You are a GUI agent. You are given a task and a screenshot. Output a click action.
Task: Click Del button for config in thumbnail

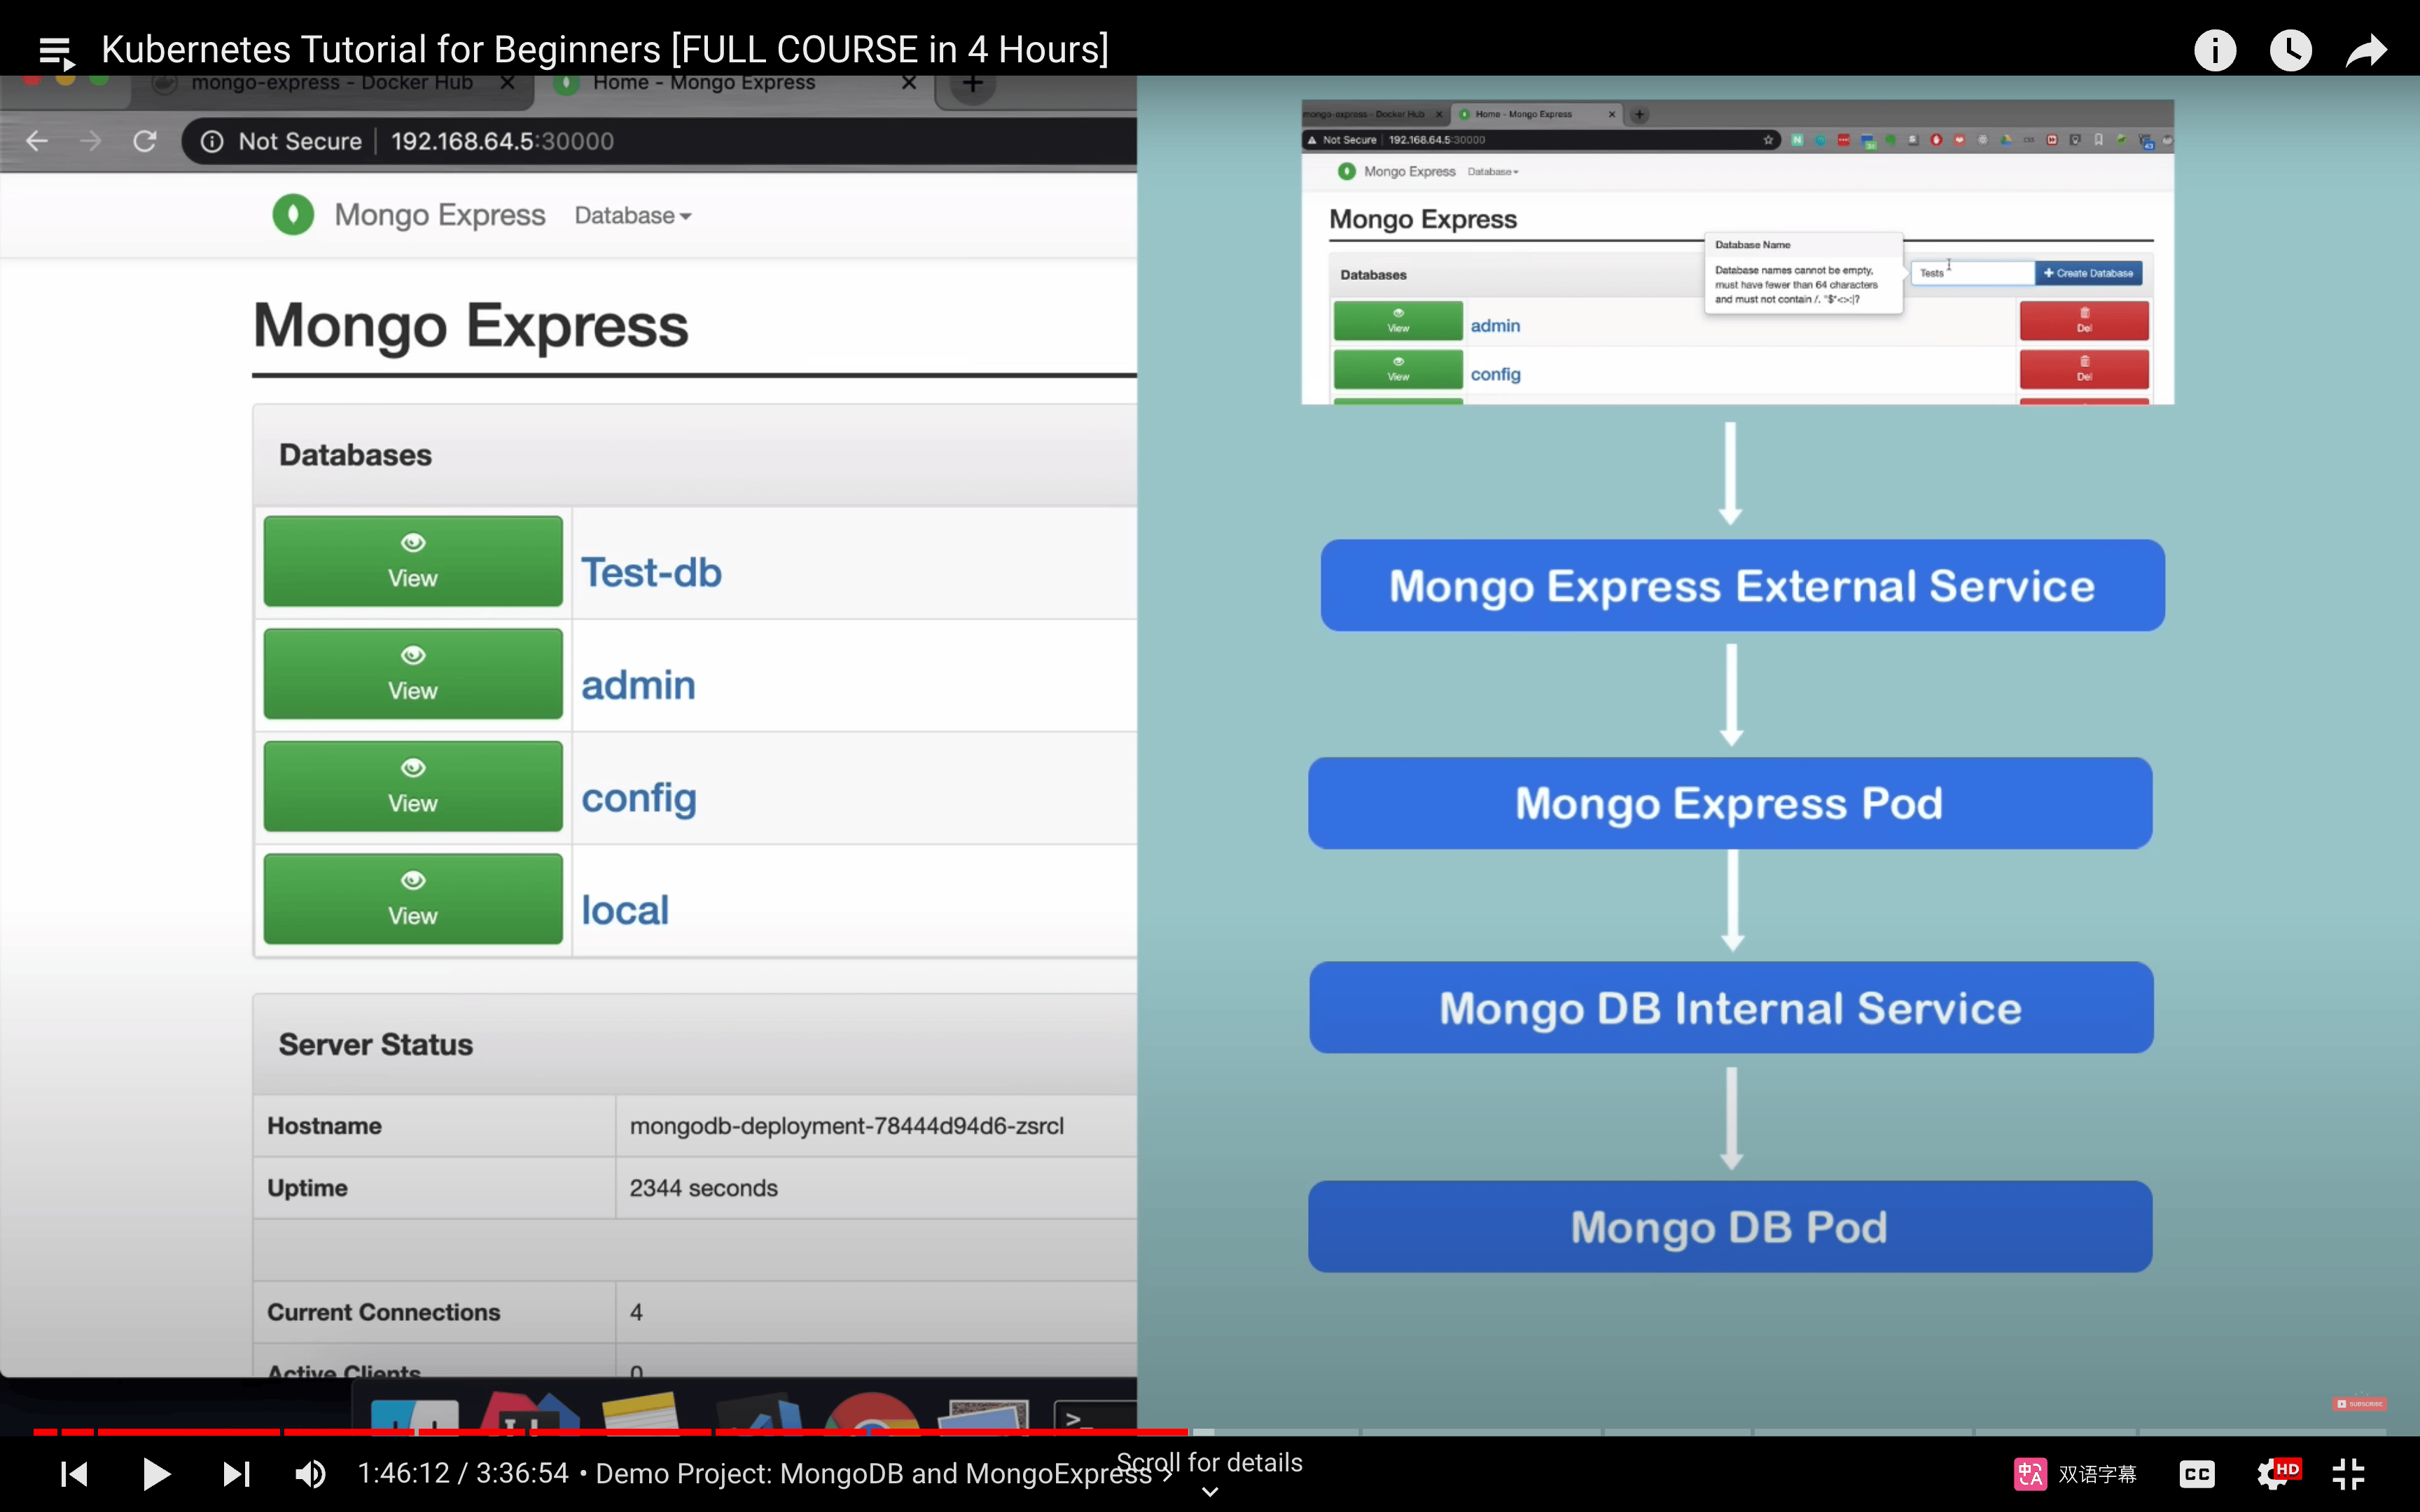tap(2084, 369)
